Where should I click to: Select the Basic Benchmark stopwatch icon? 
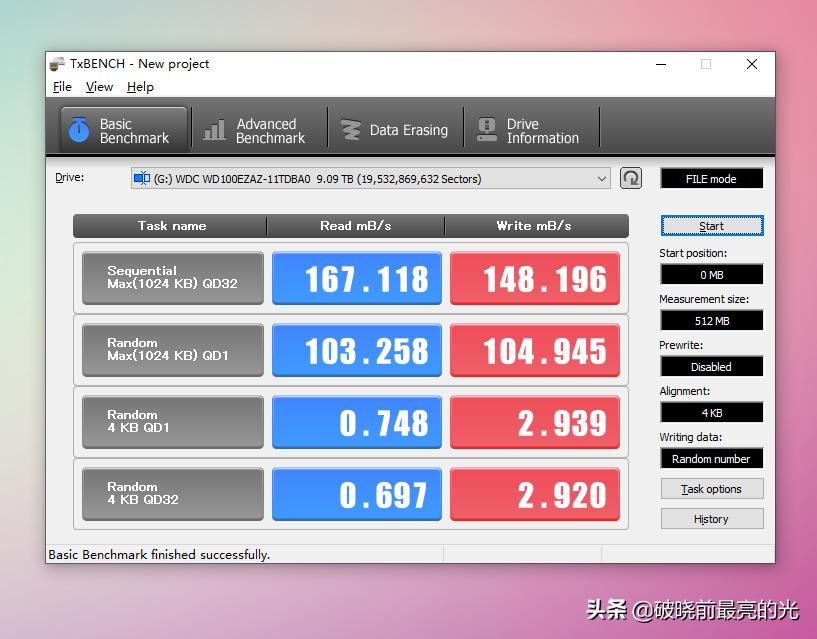[80, 127]
